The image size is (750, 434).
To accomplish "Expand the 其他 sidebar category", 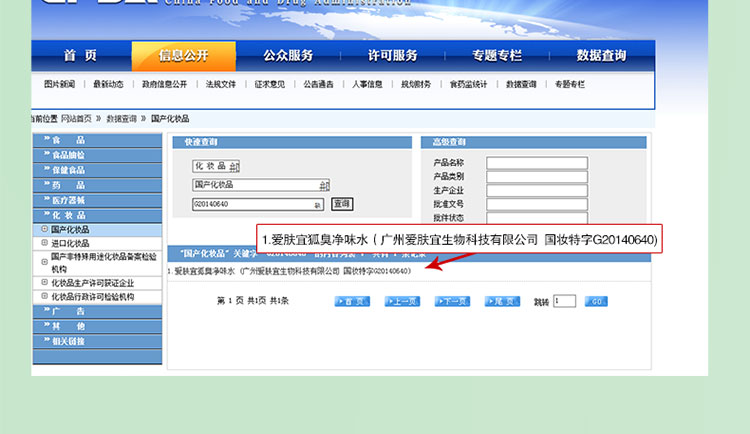I will pyautogui.click(x=97, y=326).
